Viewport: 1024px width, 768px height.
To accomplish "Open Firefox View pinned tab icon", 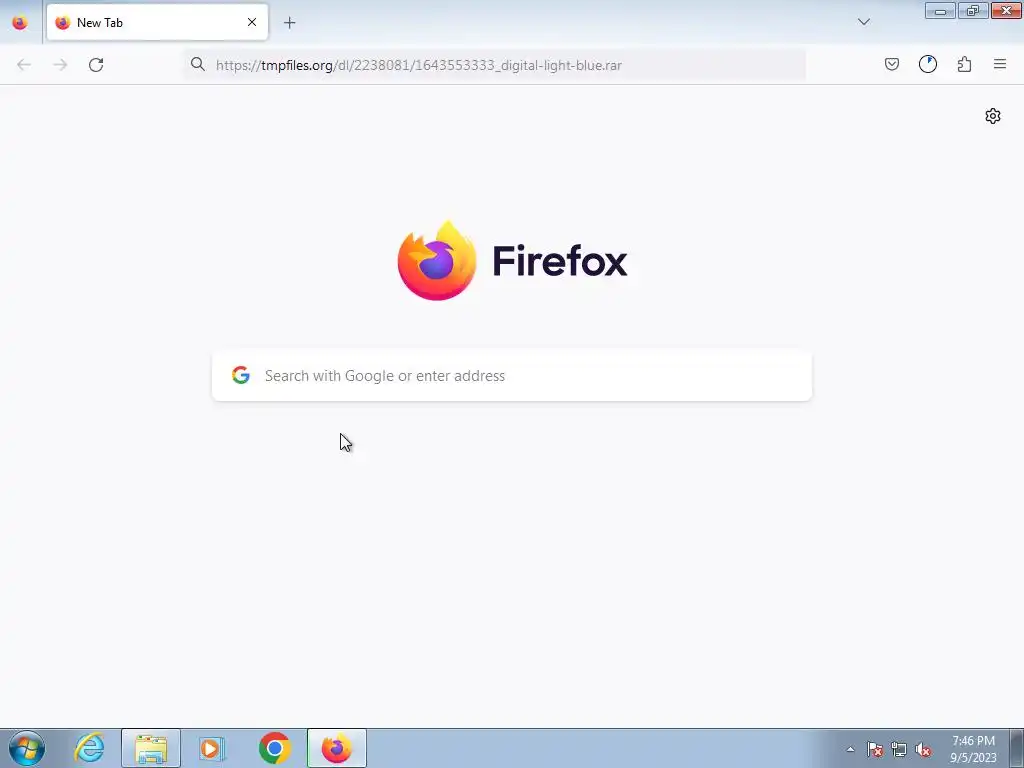I will (x=20, y=23).
